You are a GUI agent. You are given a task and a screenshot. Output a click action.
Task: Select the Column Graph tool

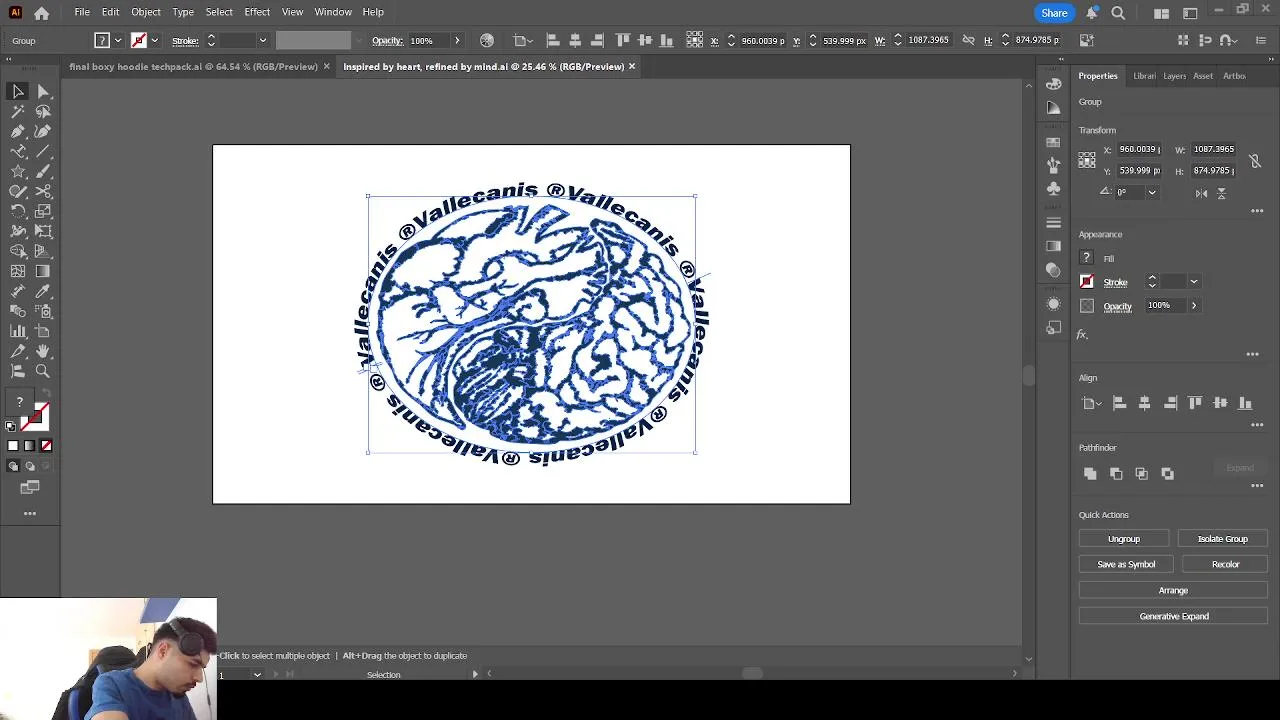[18, 331]
